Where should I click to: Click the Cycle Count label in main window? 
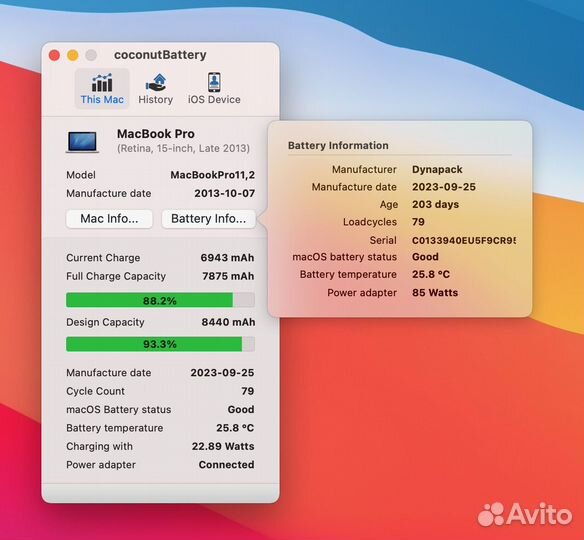(x=95, y=391)
